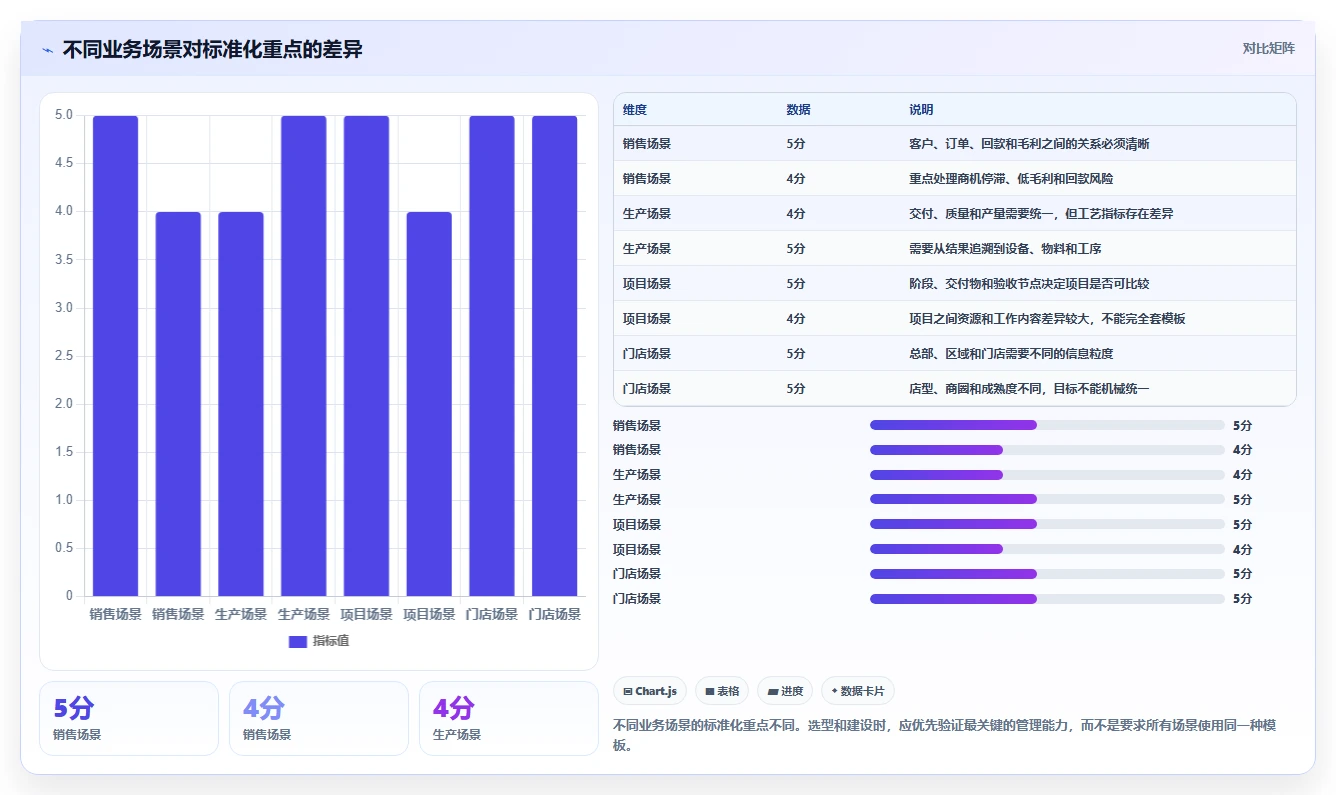Click the 指标值 legend label
This screenshot has height=795, width=1336.
(x=331, y=641)
